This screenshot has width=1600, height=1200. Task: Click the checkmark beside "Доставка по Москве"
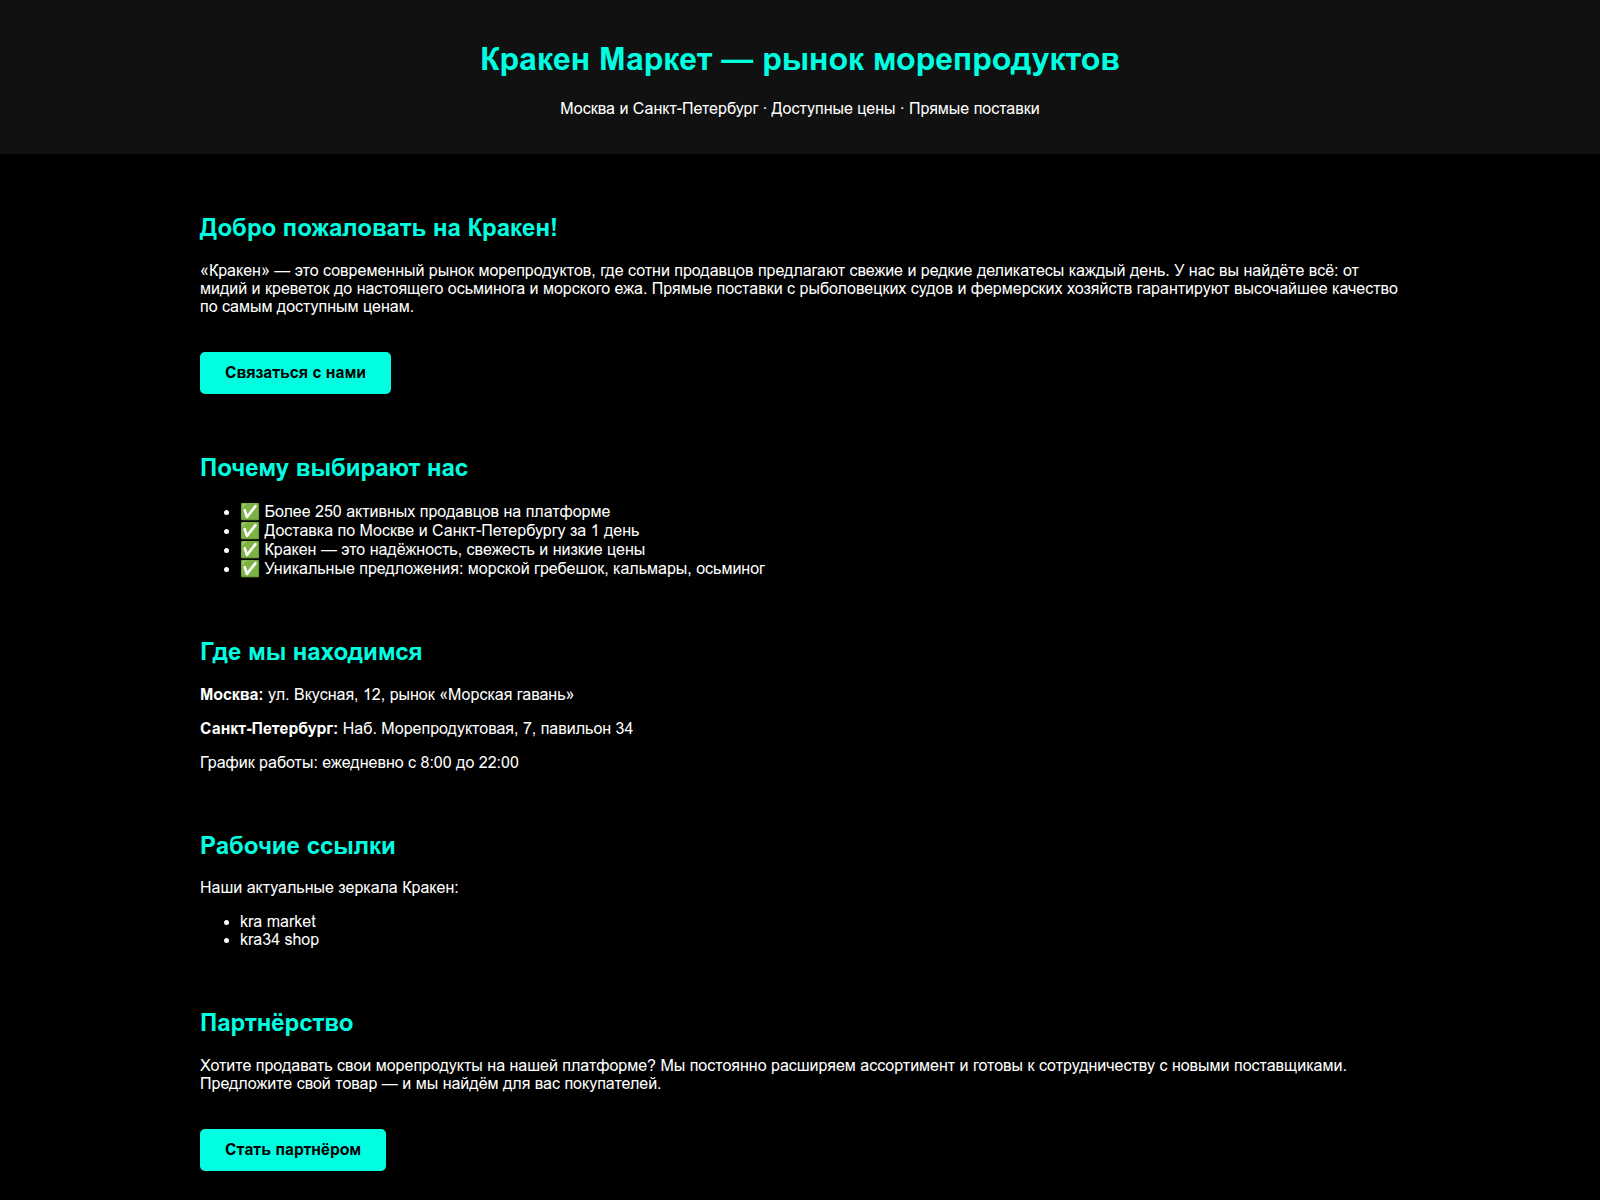pyautogui.click(x=250, y=531)
